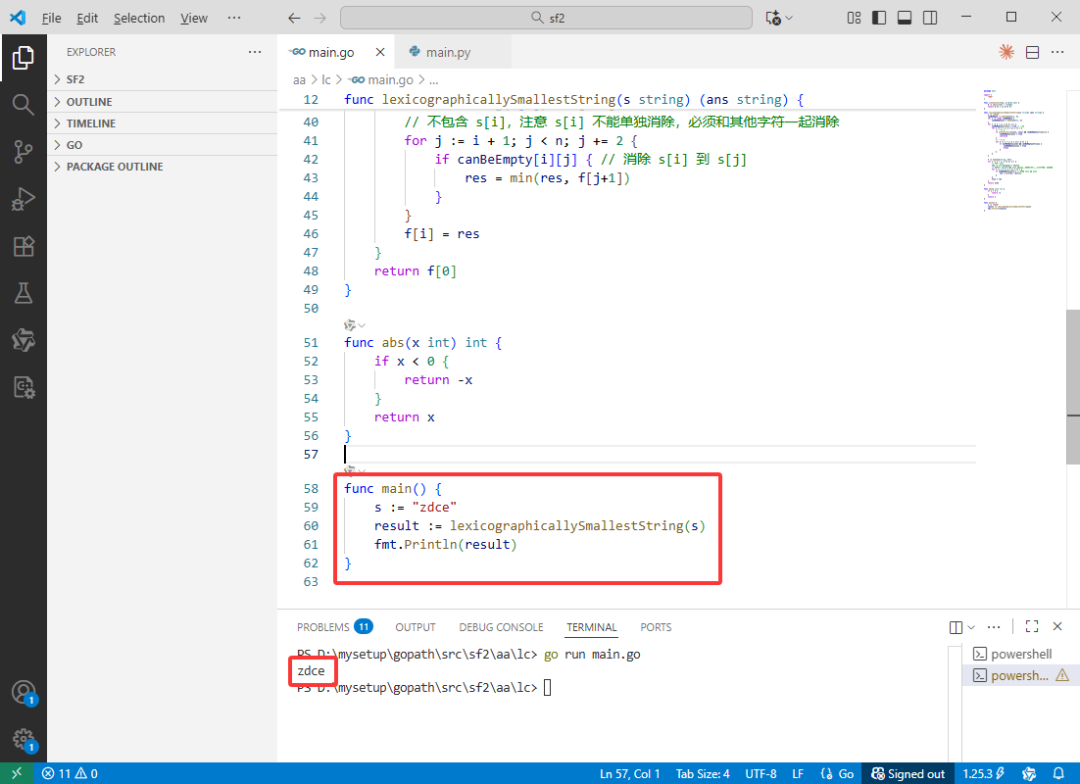Click the sf2 command center search box
1080x784 pixels.
546,18
